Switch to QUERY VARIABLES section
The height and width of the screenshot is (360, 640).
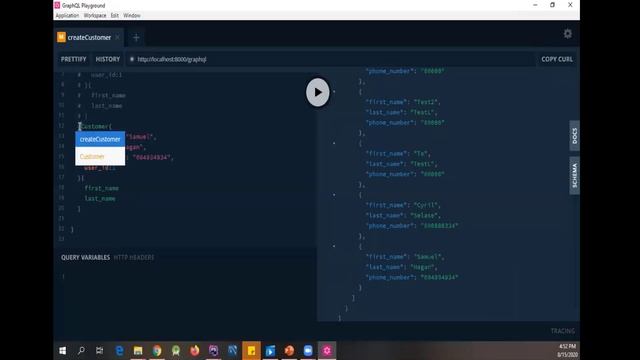tap(85, 258)
